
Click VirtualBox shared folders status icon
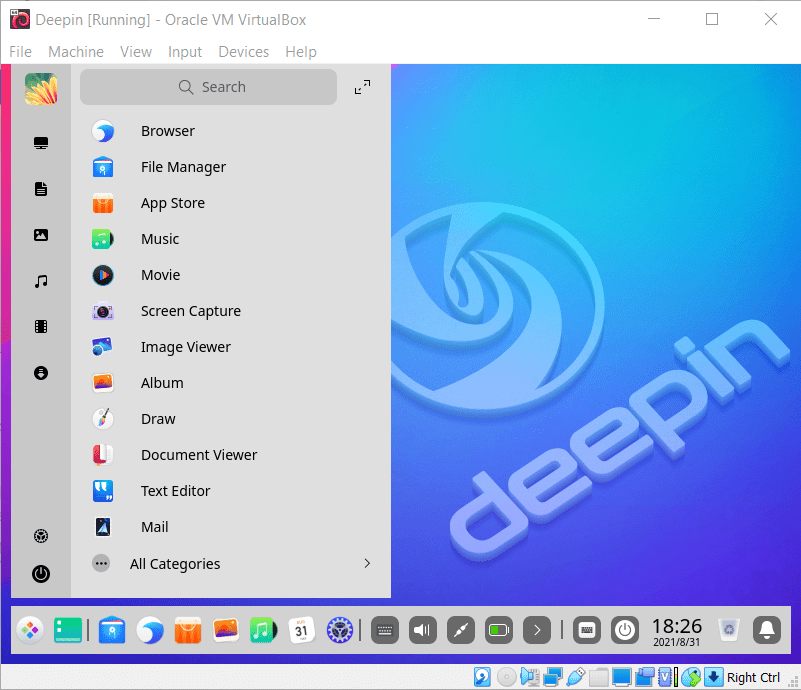pos(599,677)
